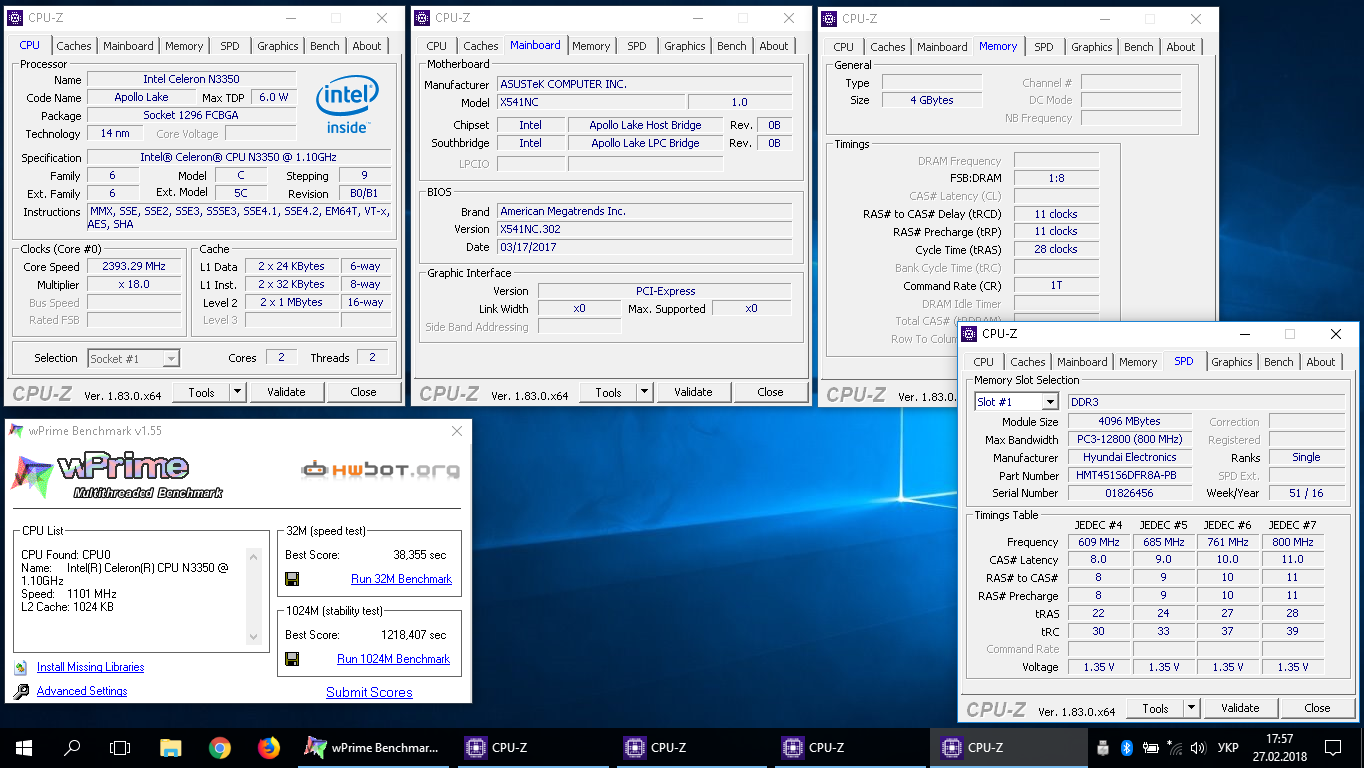Click the Max Bandwidth value PC3-12800
This screenshot has width=1364, height=768.
coord(1130,439)
